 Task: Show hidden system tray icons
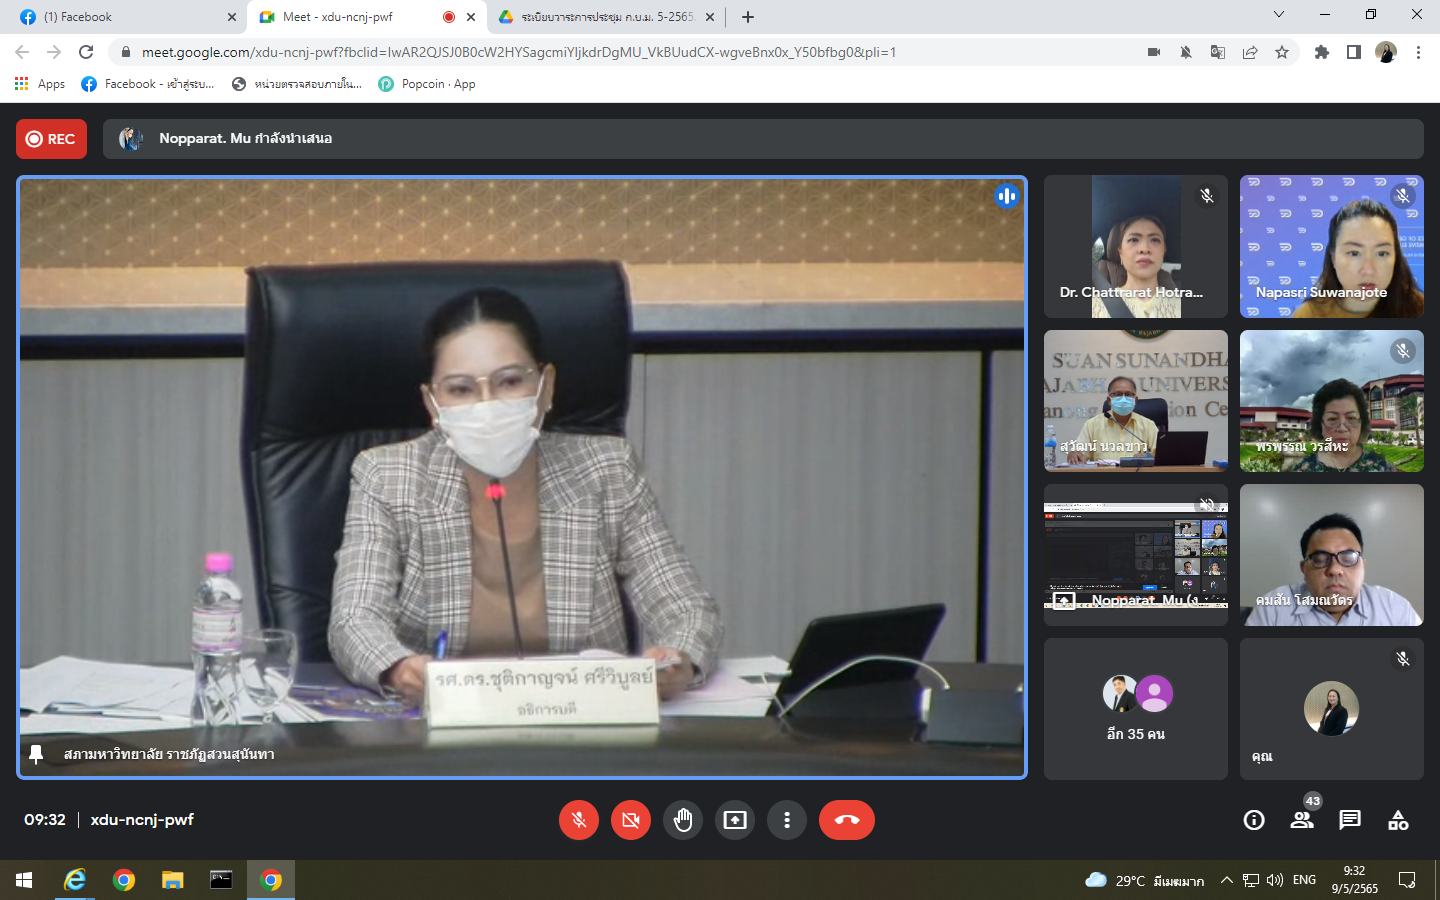point(1226,880)
